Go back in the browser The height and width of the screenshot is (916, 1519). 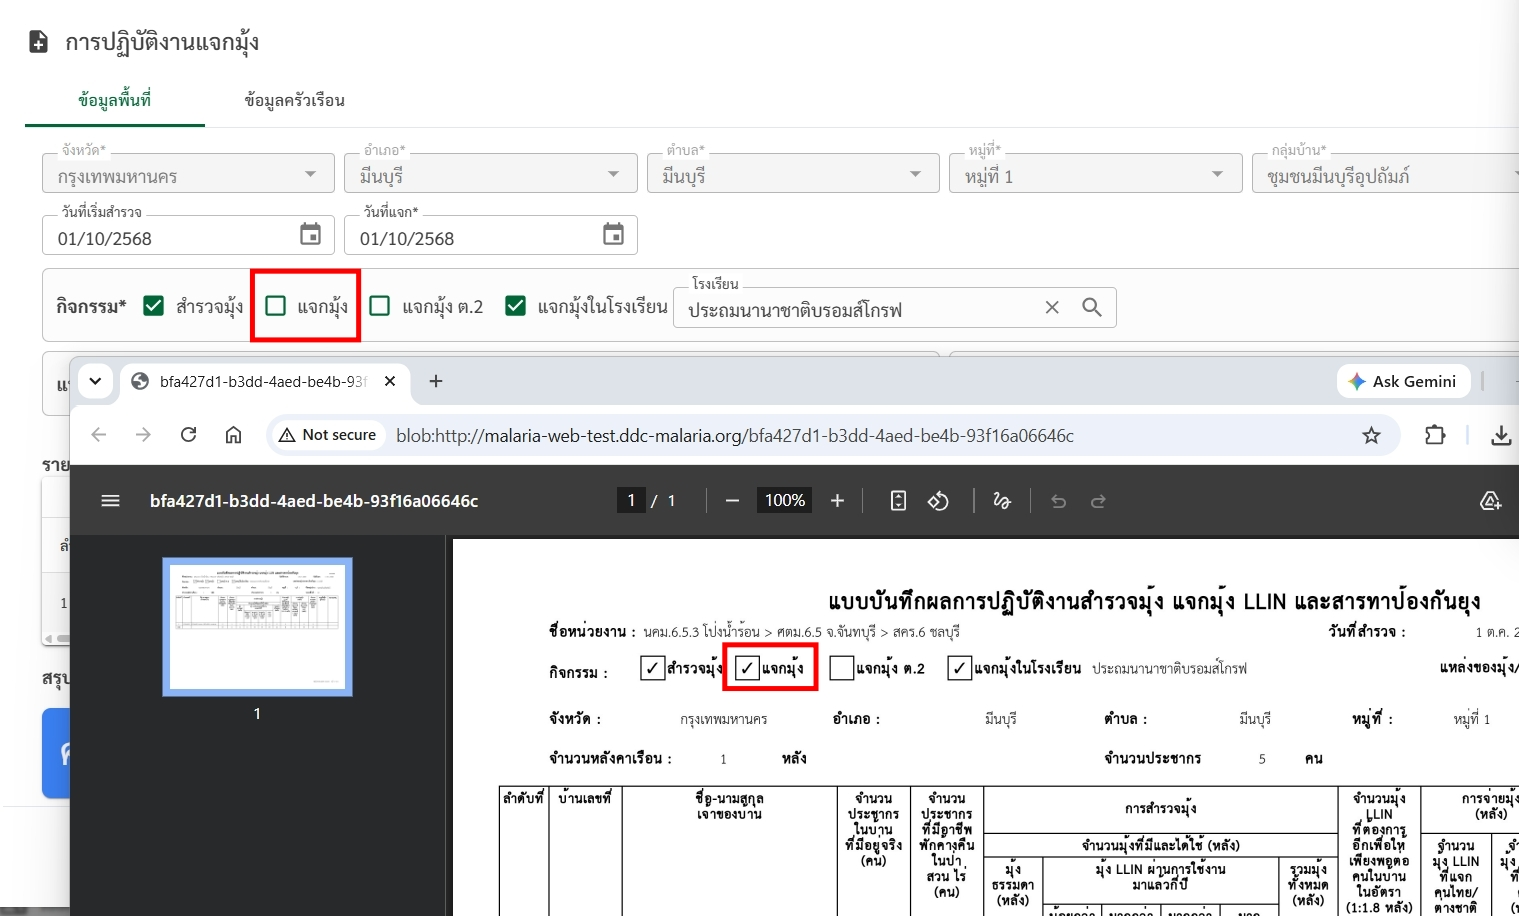pos(98,435)
